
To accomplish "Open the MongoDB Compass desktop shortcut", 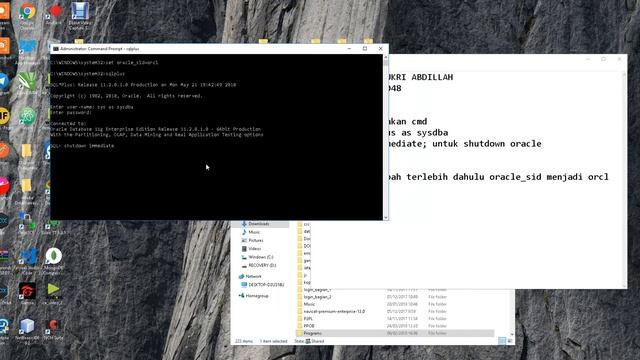I will click(x=53, y=256).
